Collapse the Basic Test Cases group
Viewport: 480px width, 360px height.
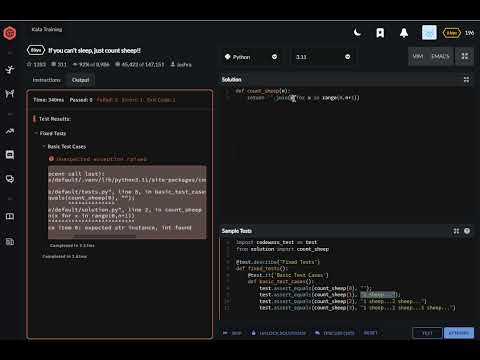pos(64,147)
